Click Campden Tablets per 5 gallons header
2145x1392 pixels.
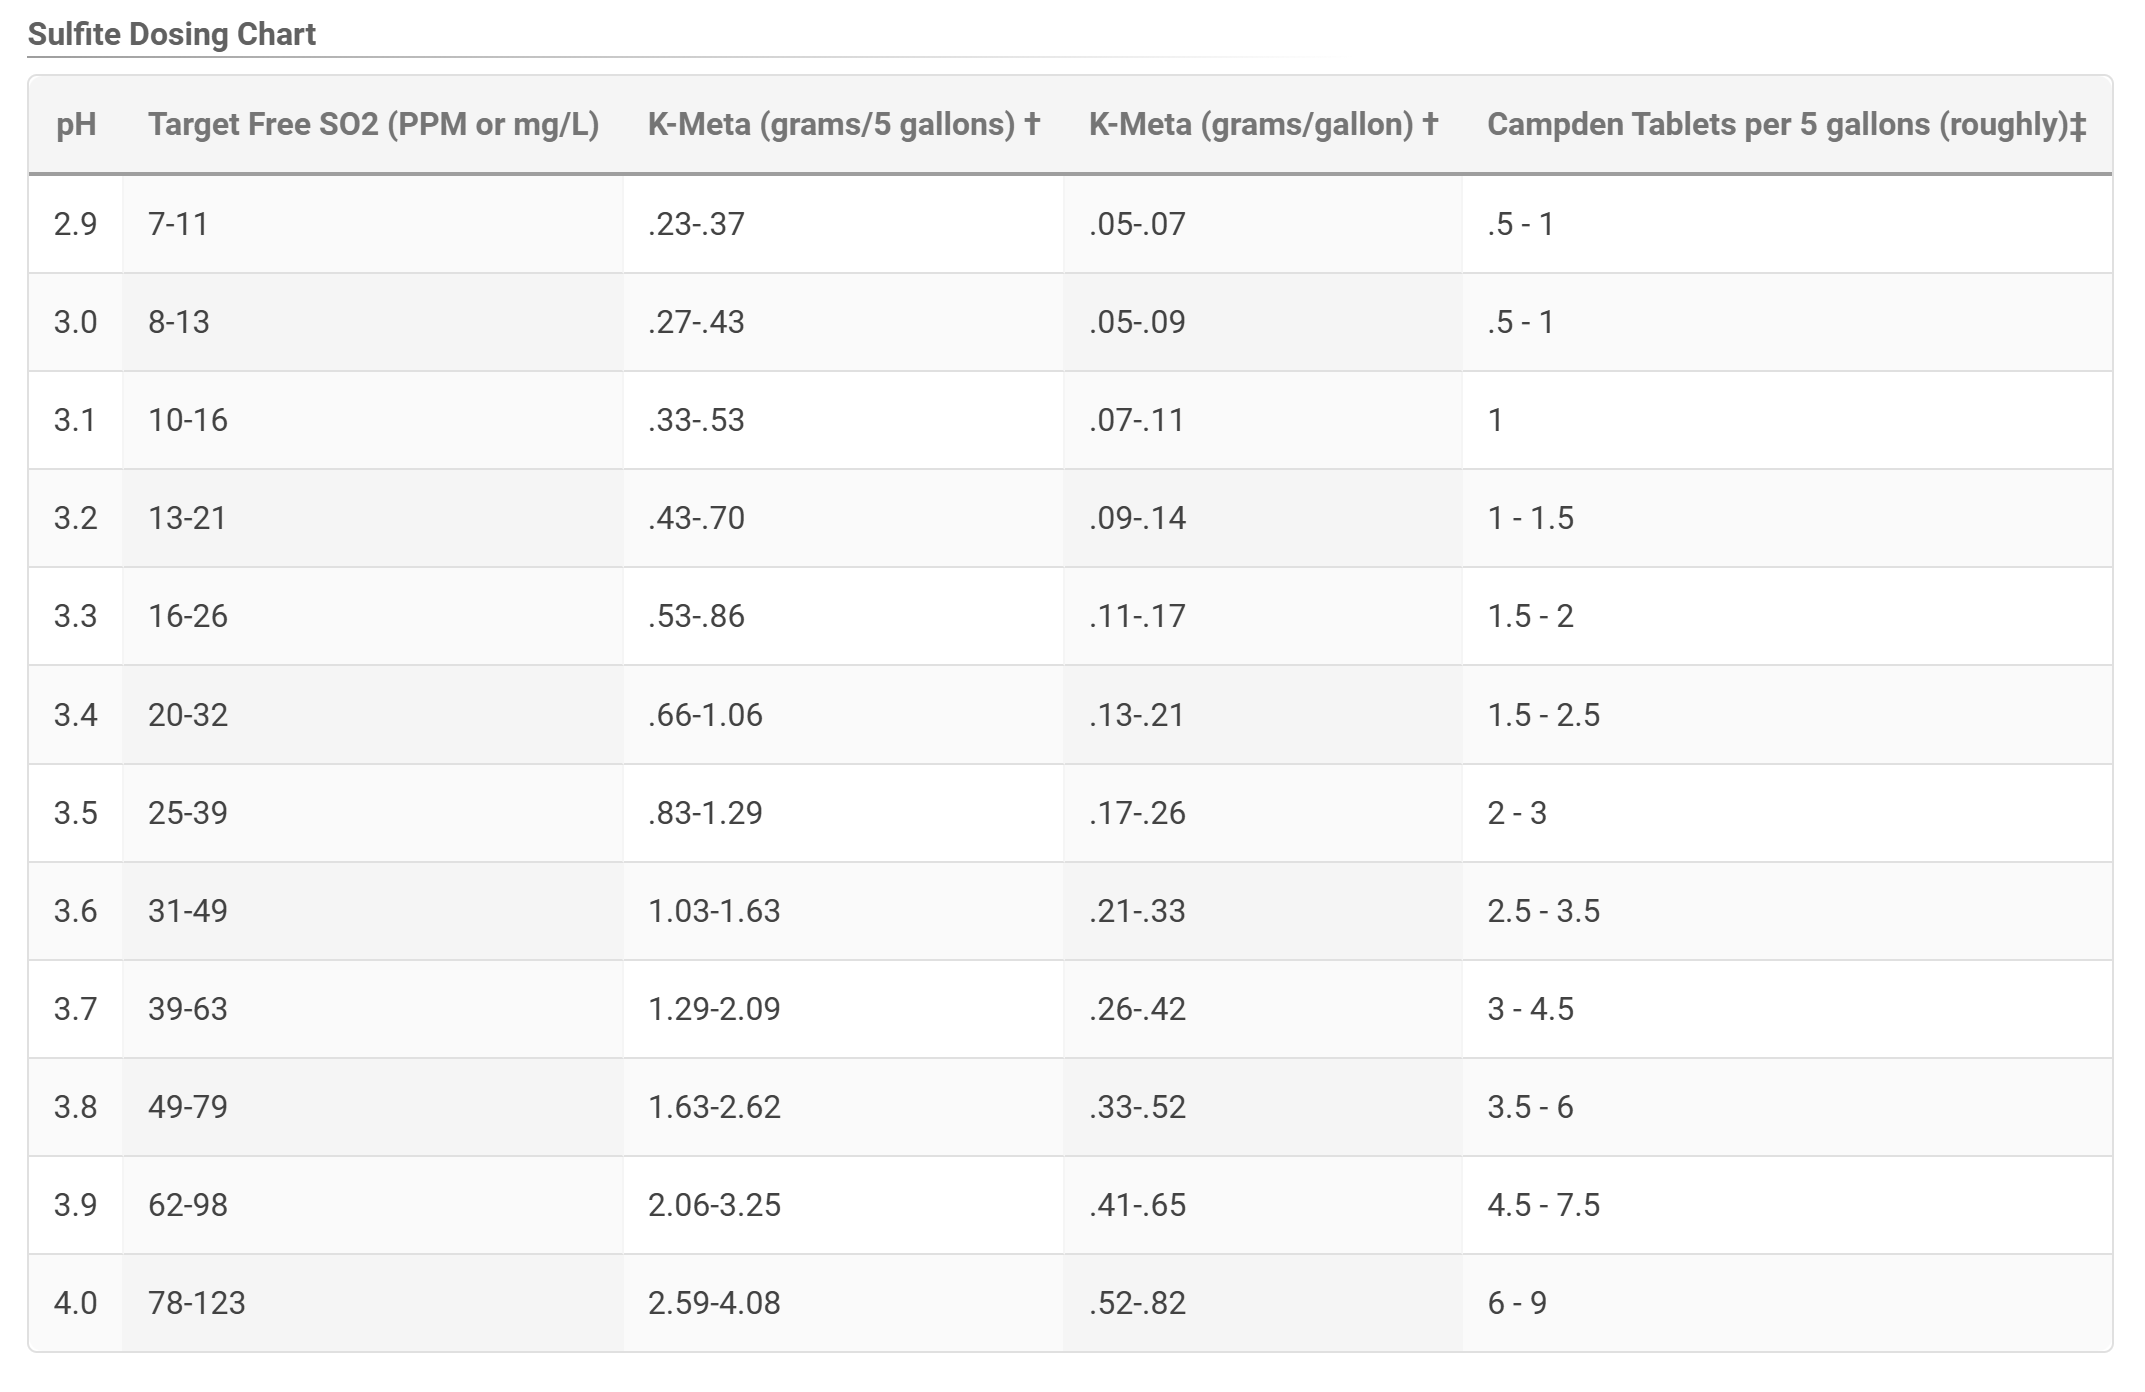[x=1787, y=124]
